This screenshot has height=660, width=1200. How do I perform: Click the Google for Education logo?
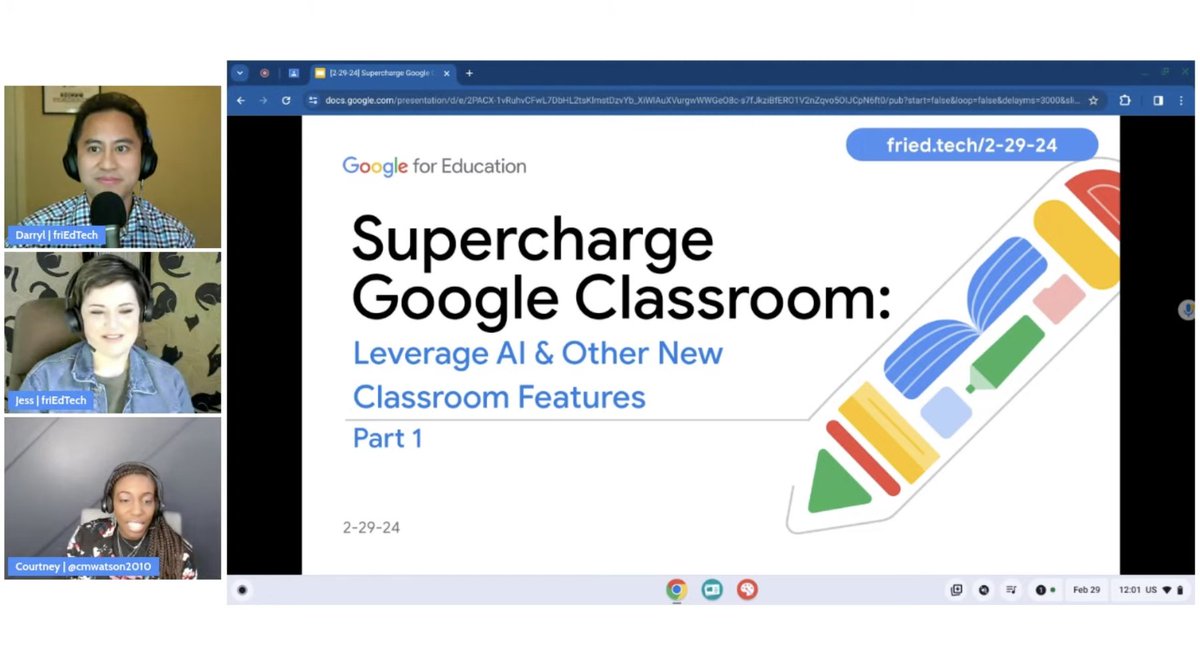coord(434,166)
